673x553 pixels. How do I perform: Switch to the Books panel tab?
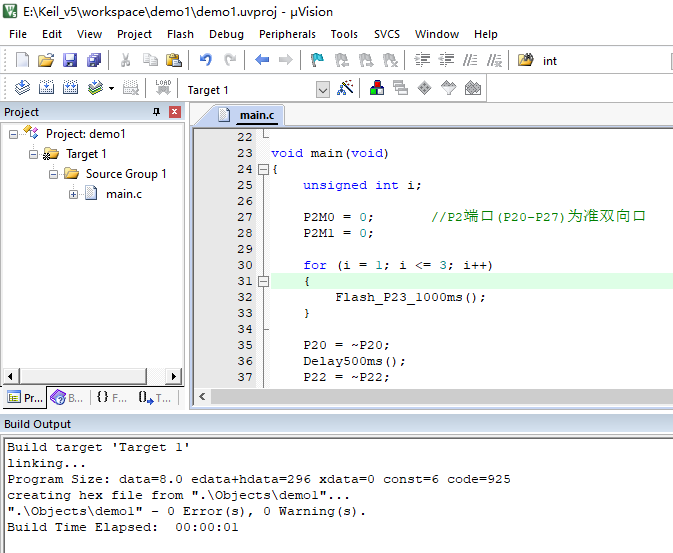[67, 398]
